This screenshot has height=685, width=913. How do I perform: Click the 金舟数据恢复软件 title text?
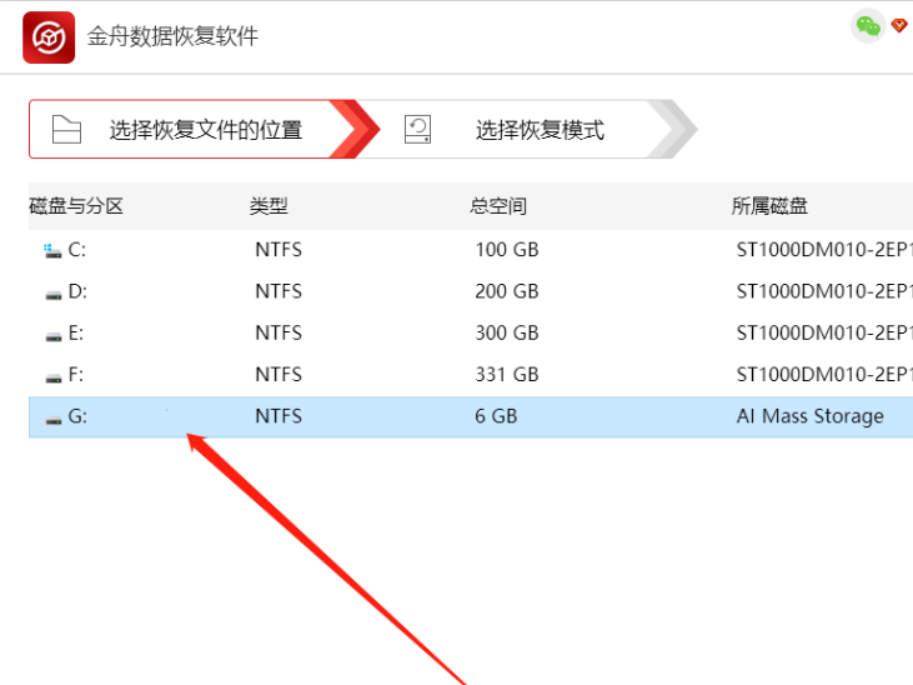pyautogui.click(x=172, y=36)
